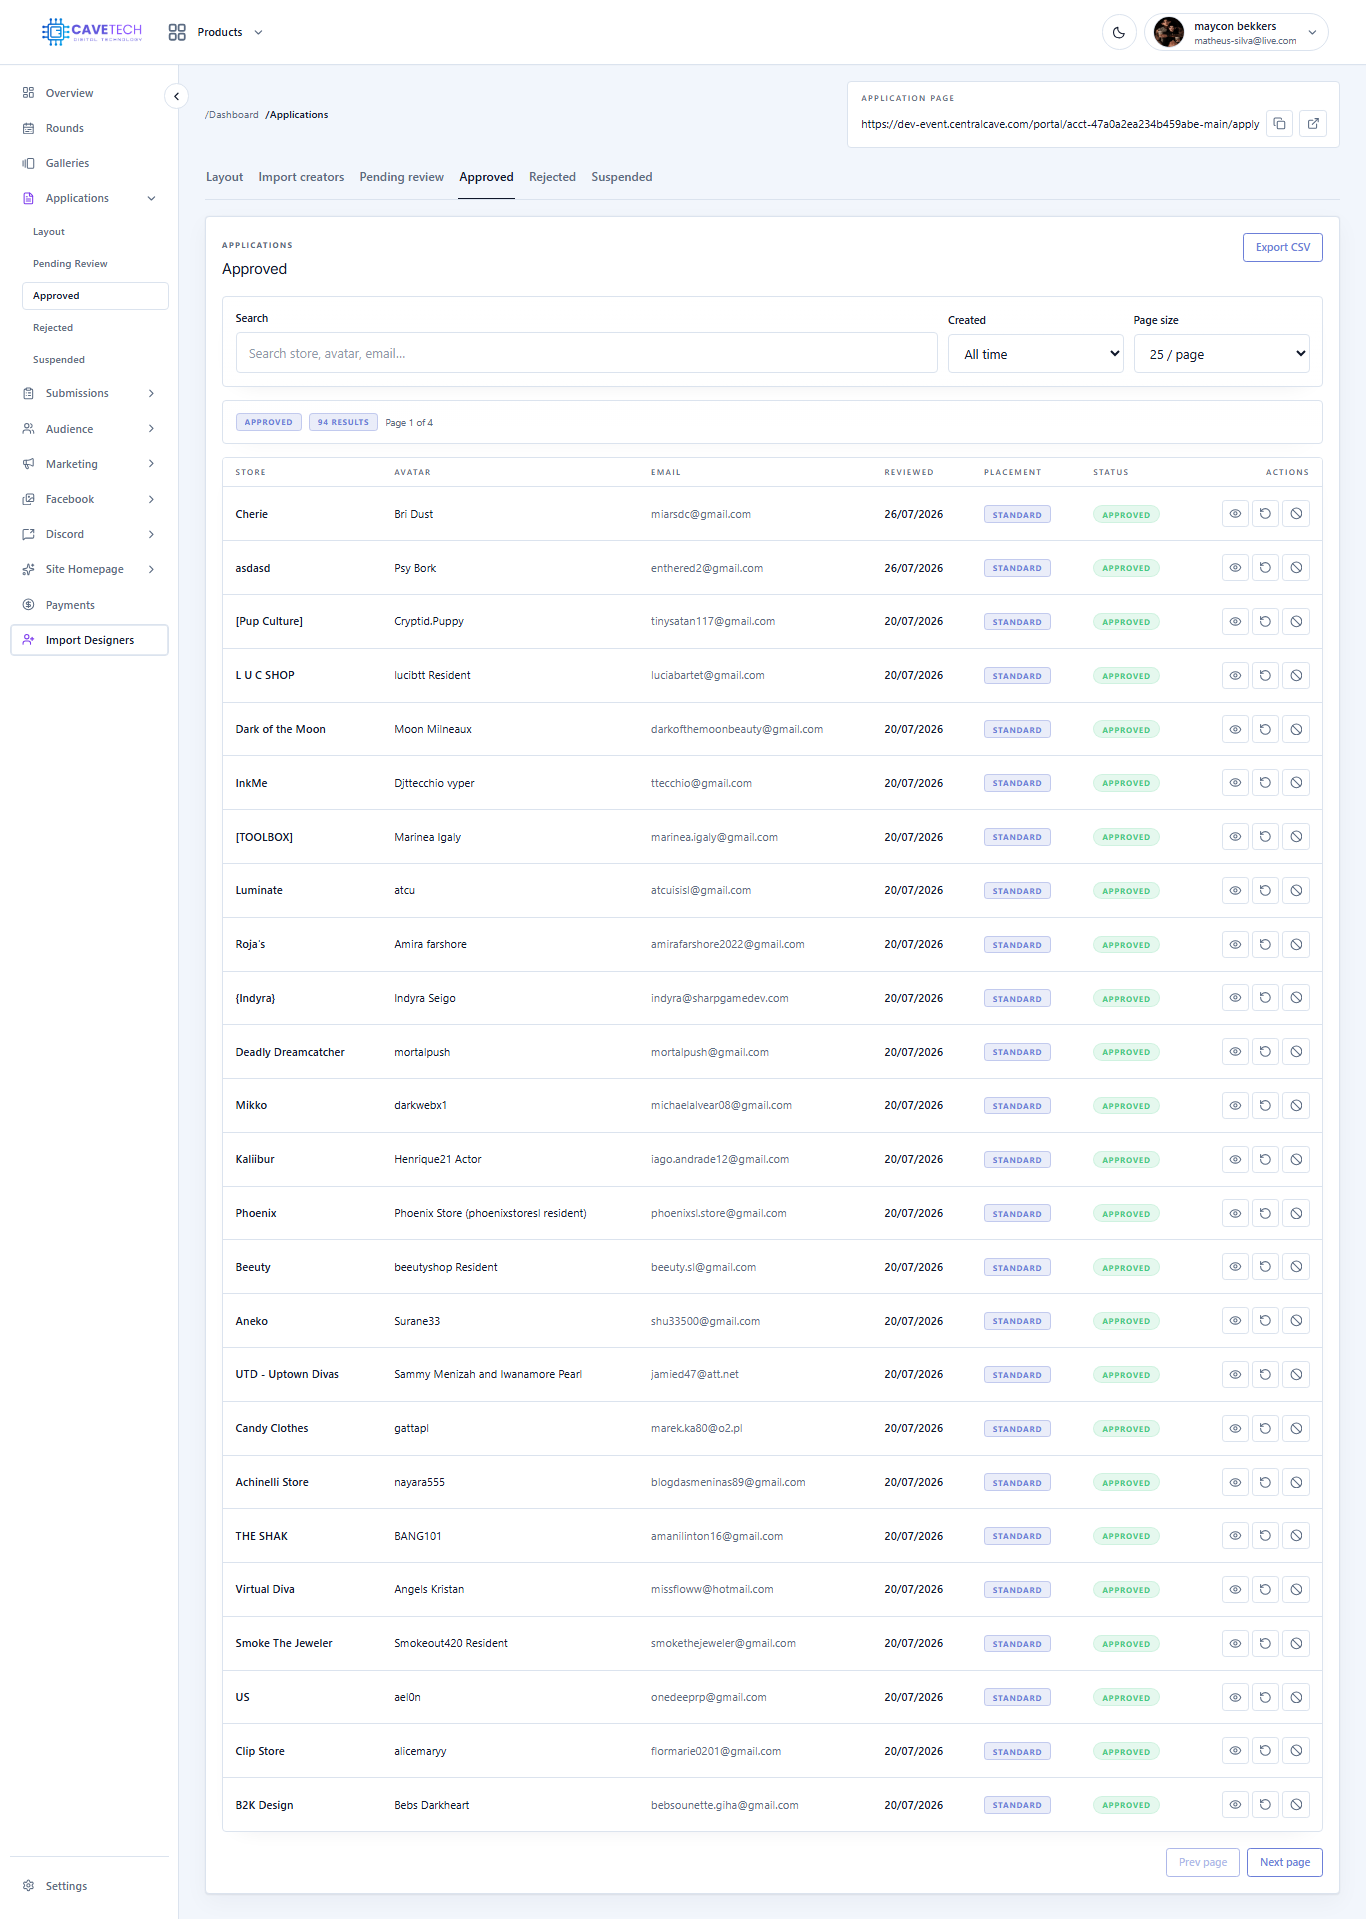Viewport: 1366px width, 1919px height.
Task: Open Suspended in sidebar submenu
Action: tap(59, 360)
